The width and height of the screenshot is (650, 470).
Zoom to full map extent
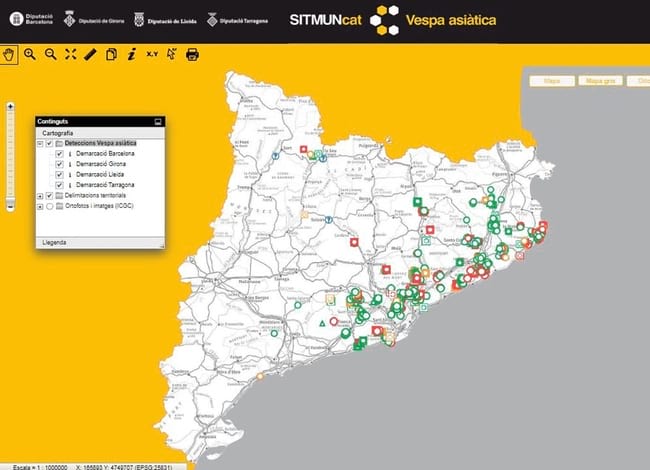tap(70, 54)
